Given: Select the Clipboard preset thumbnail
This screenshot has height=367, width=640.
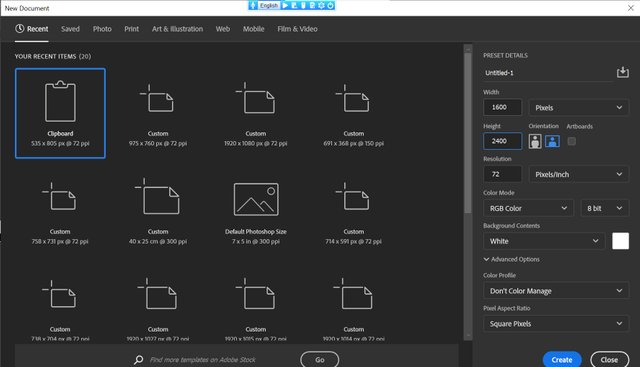Looking at the screenshot, I should [60, 113].
